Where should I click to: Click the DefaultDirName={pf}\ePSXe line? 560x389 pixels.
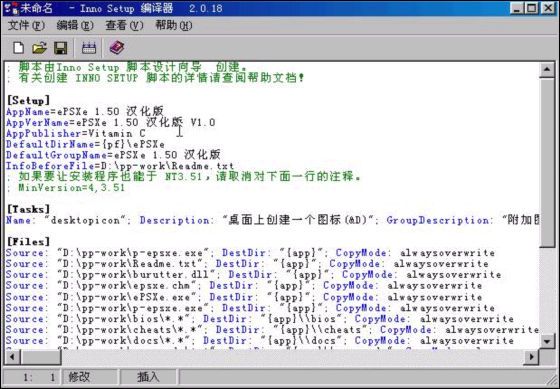tap(85, 144)
